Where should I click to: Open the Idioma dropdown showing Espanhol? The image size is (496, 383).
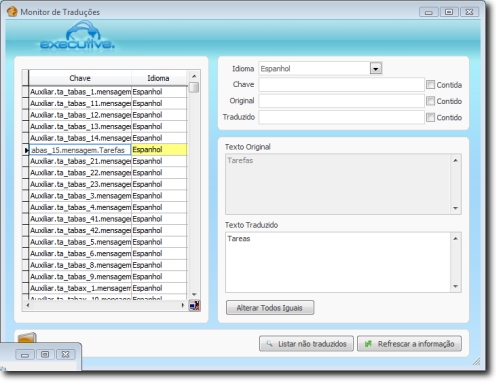click(376, 69)
